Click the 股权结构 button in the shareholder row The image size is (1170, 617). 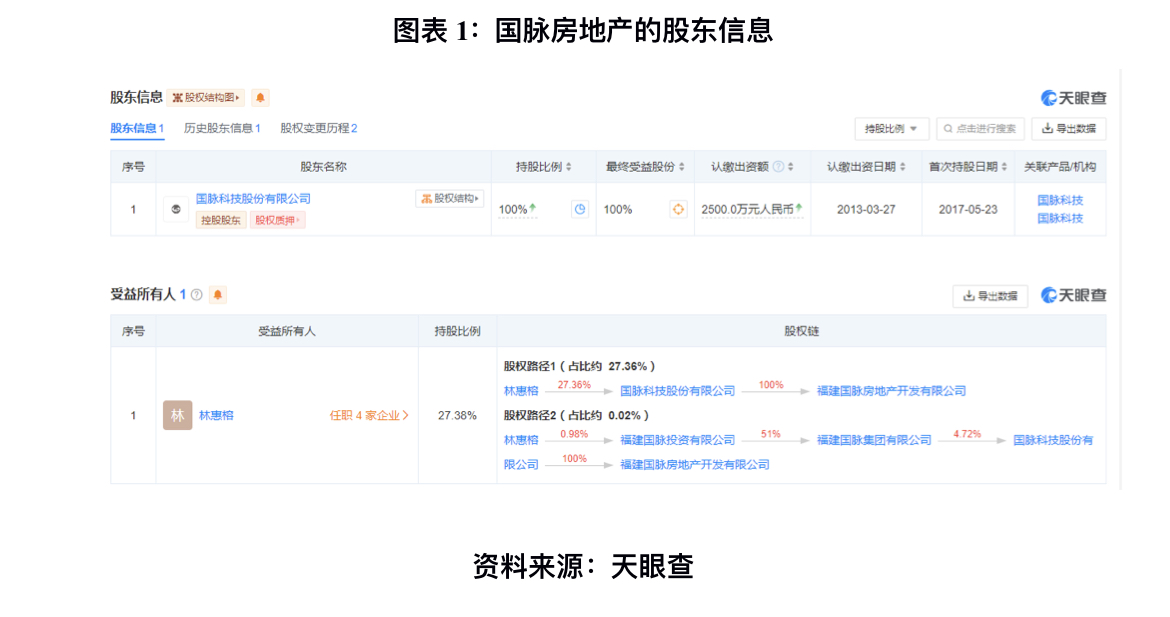[449, 198]
